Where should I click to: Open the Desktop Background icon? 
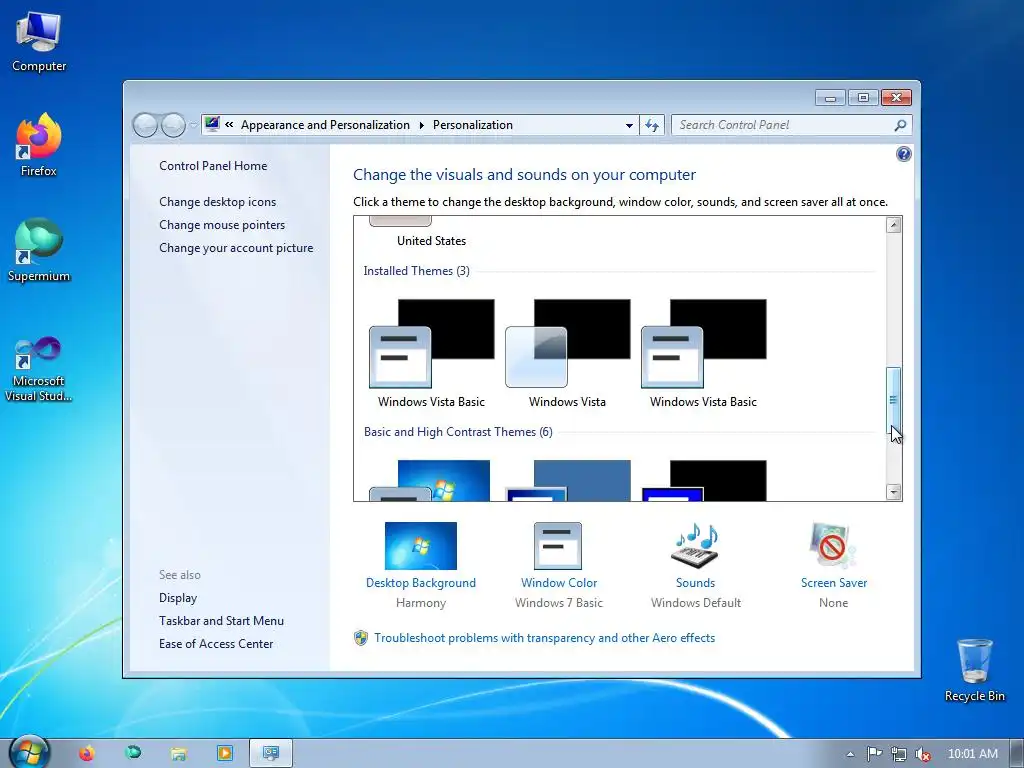click(421, 546)
